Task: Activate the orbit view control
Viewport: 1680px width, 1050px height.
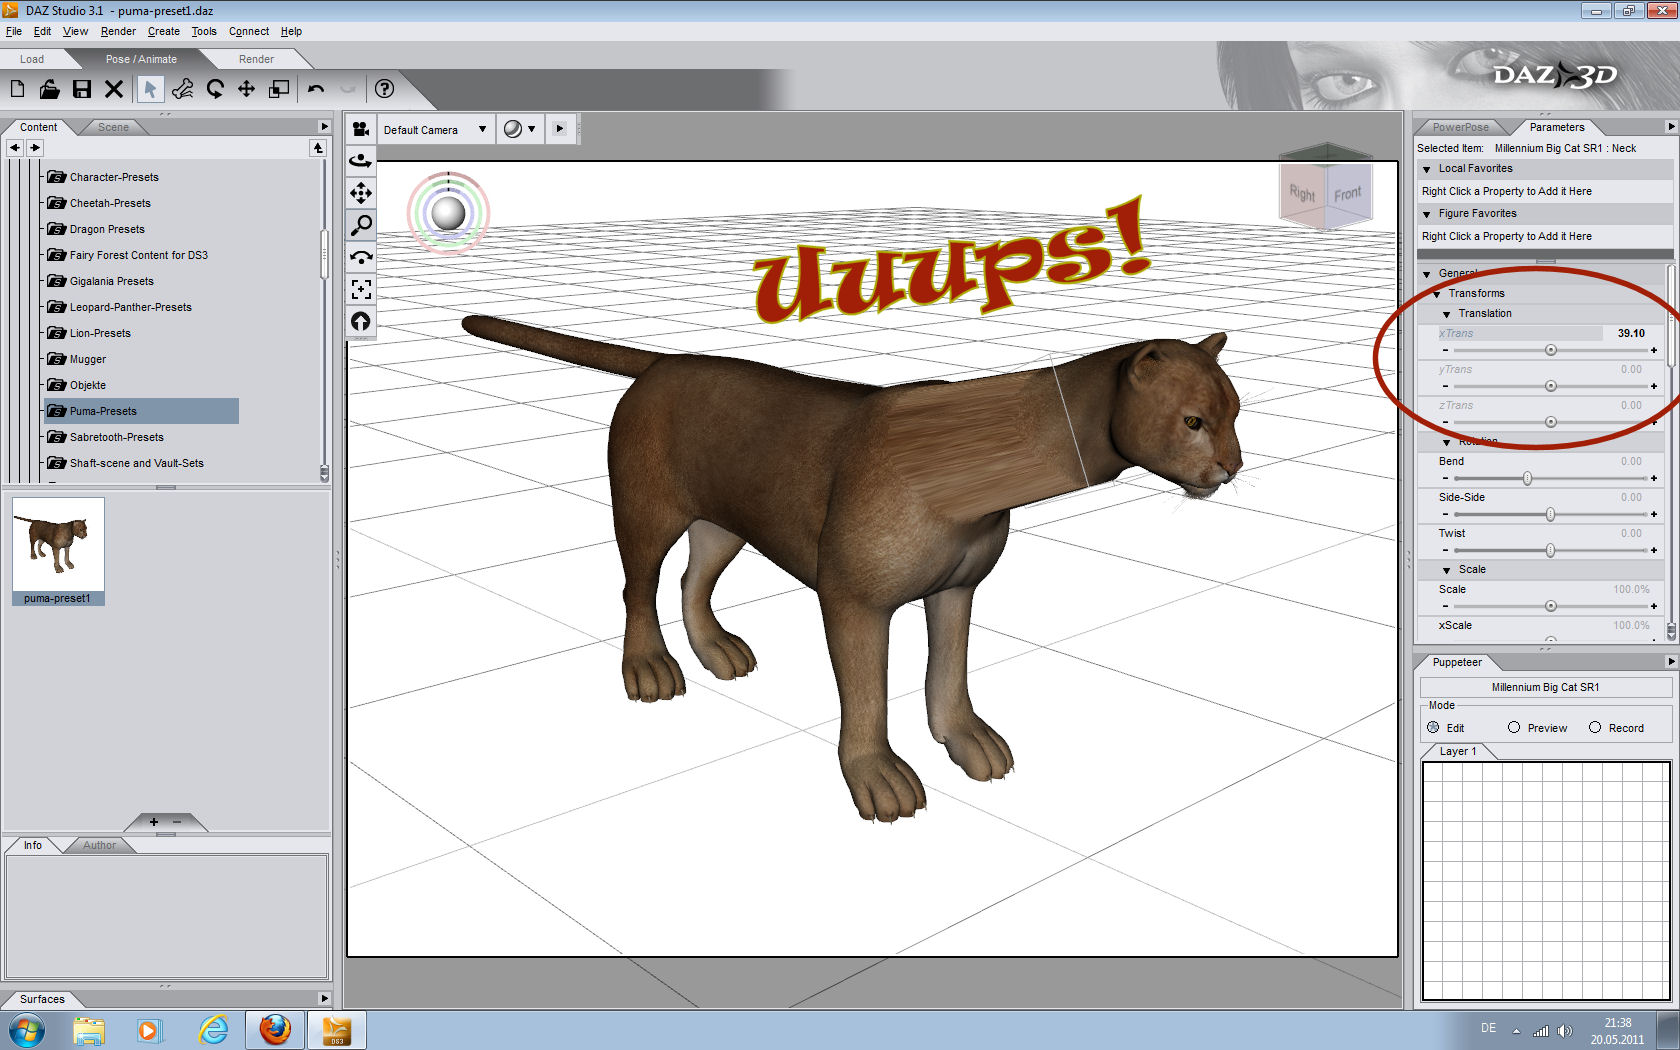Action: 361,160
